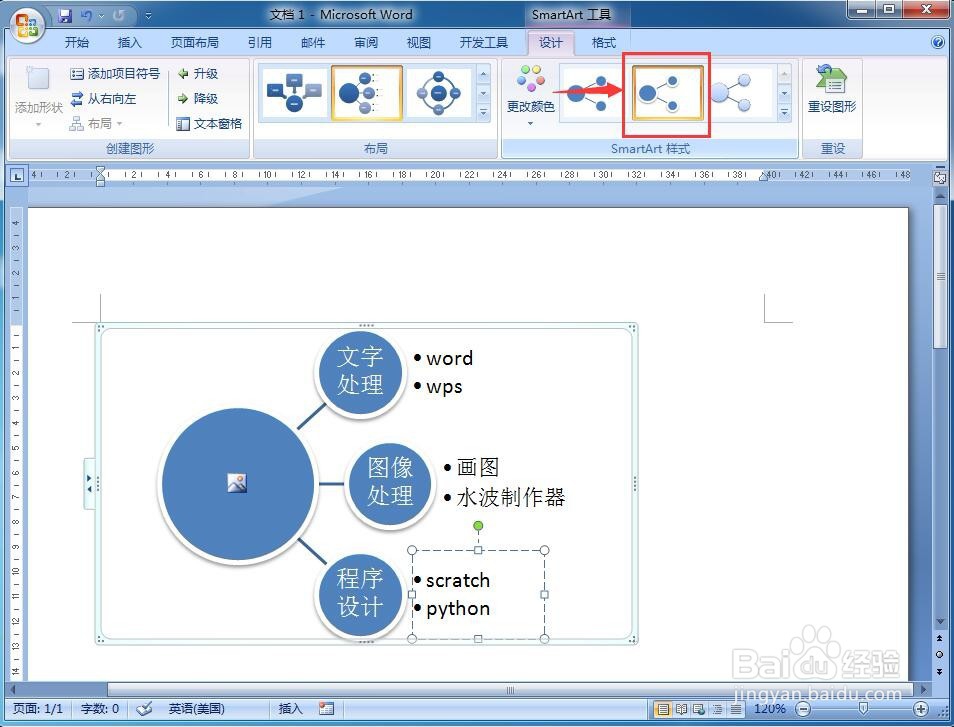Click 添加项目符号 button
This screenshot has width=954, height=727.
click(115, 74)
